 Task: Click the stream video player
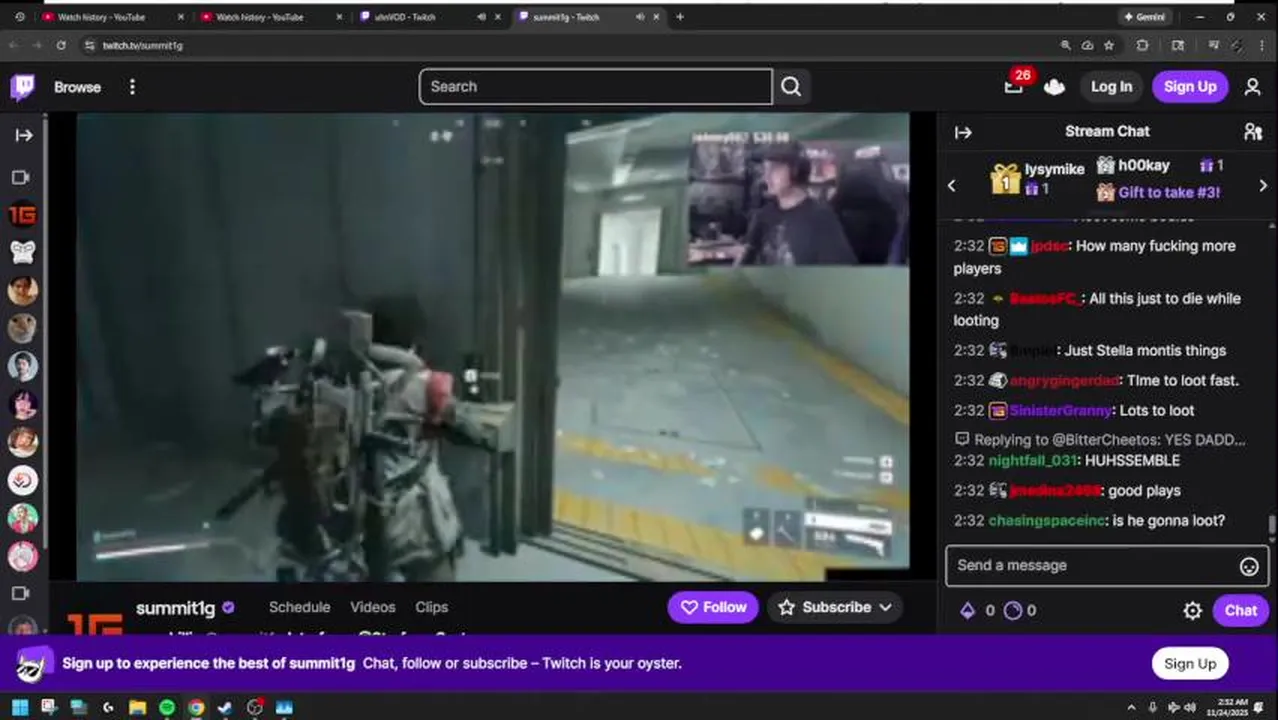pos(493,346)
